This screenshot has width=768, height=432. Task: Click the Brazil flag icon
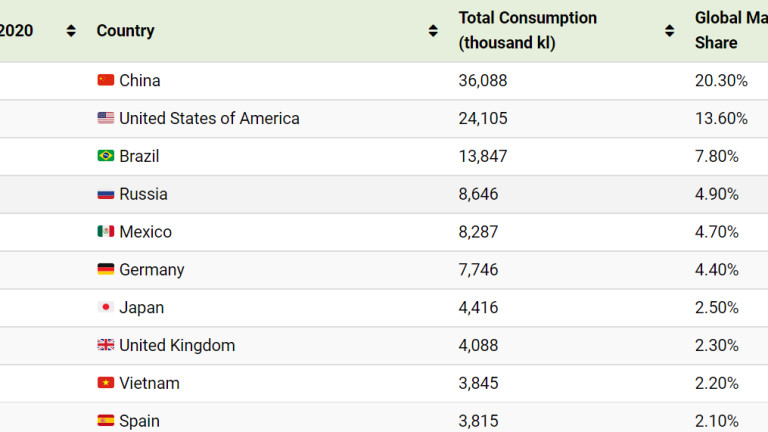point(105,156)
